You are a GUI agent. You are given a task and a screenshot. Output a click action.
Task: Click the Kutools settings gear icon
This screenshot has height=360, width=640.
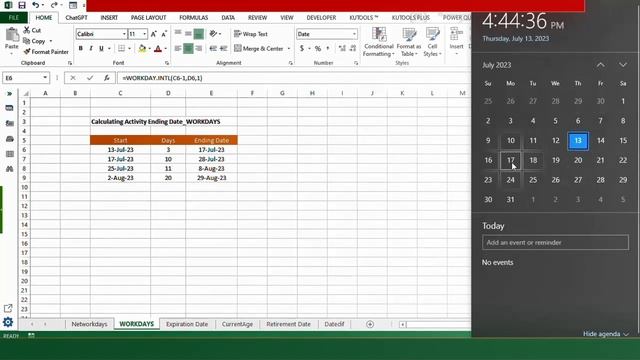pyautogui.click(x=8, y=322)
